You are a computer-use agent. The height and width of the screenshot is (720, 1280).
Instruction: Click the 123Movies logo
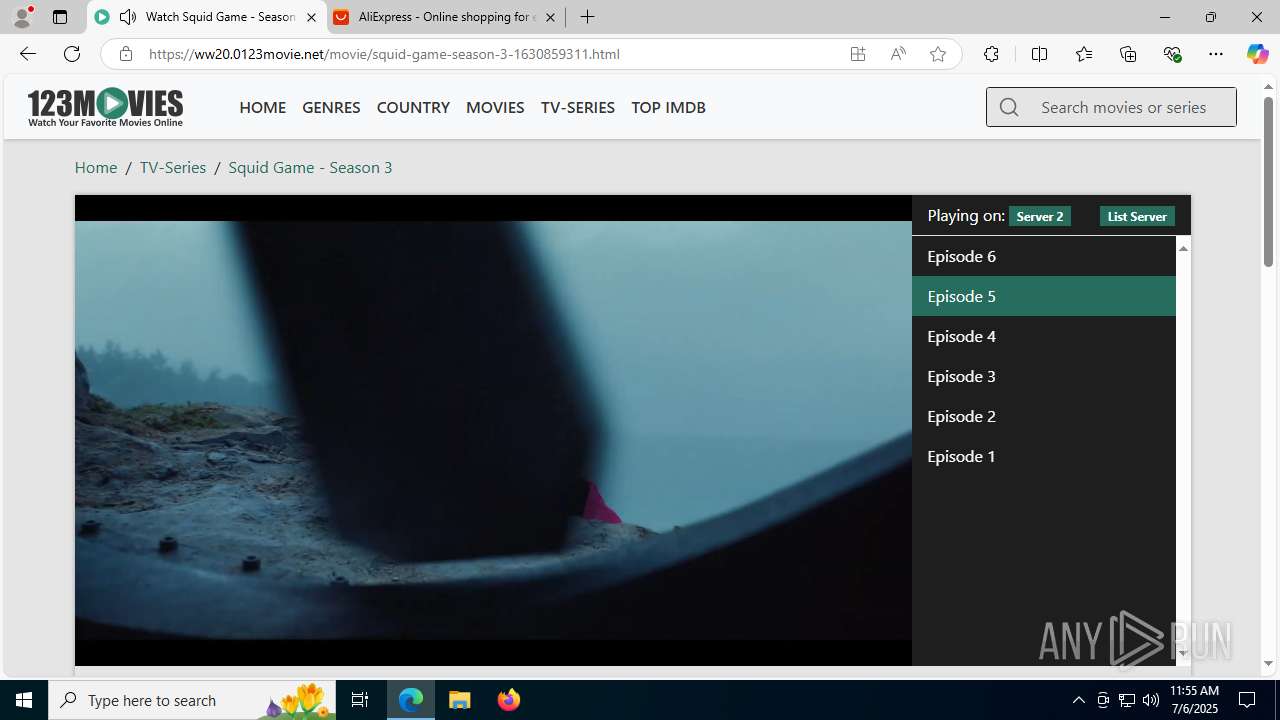105,107
